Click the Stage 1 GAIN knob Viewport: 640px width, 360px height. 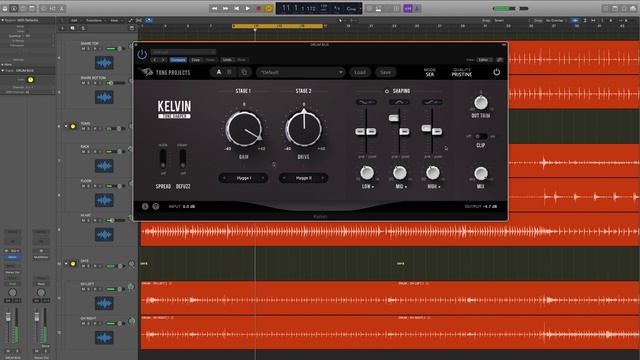click(x=244, y=129)
